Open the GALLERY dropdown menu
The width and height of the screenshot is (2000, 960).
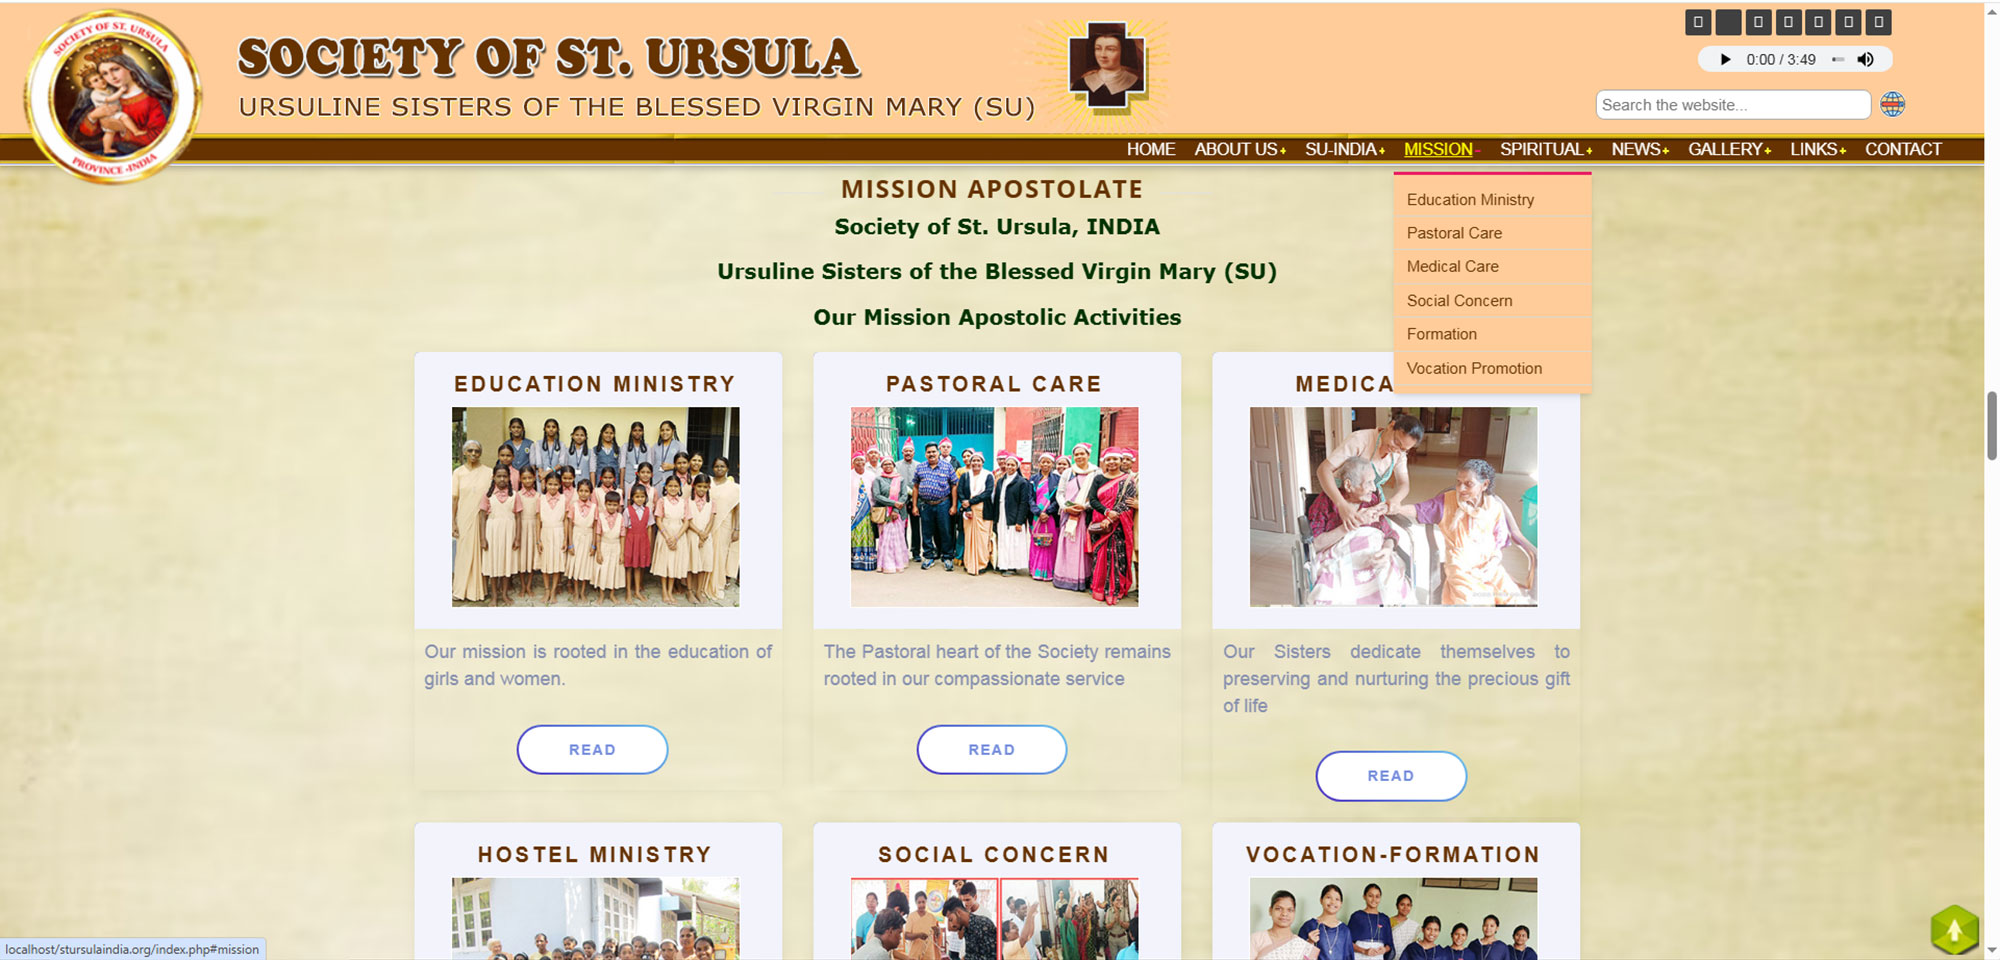[x=1728, y=149]
